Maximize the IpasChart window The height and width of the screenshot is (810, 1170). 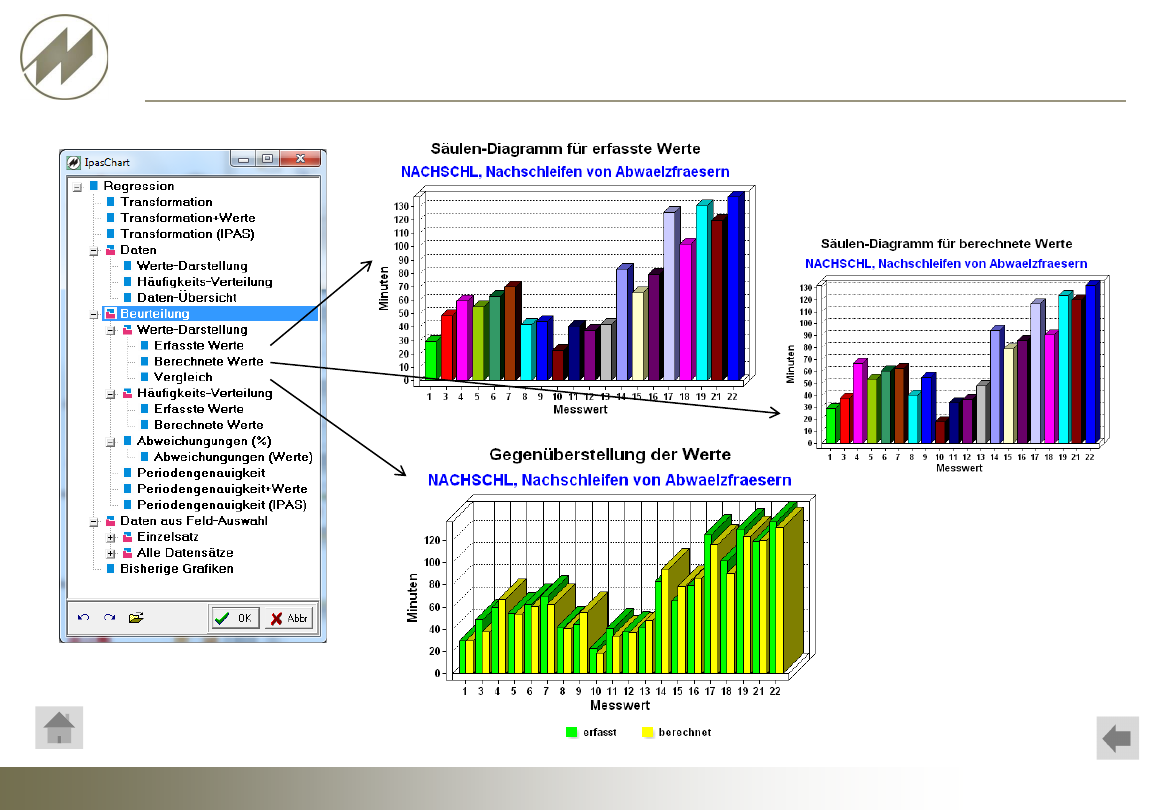(267, 159)
